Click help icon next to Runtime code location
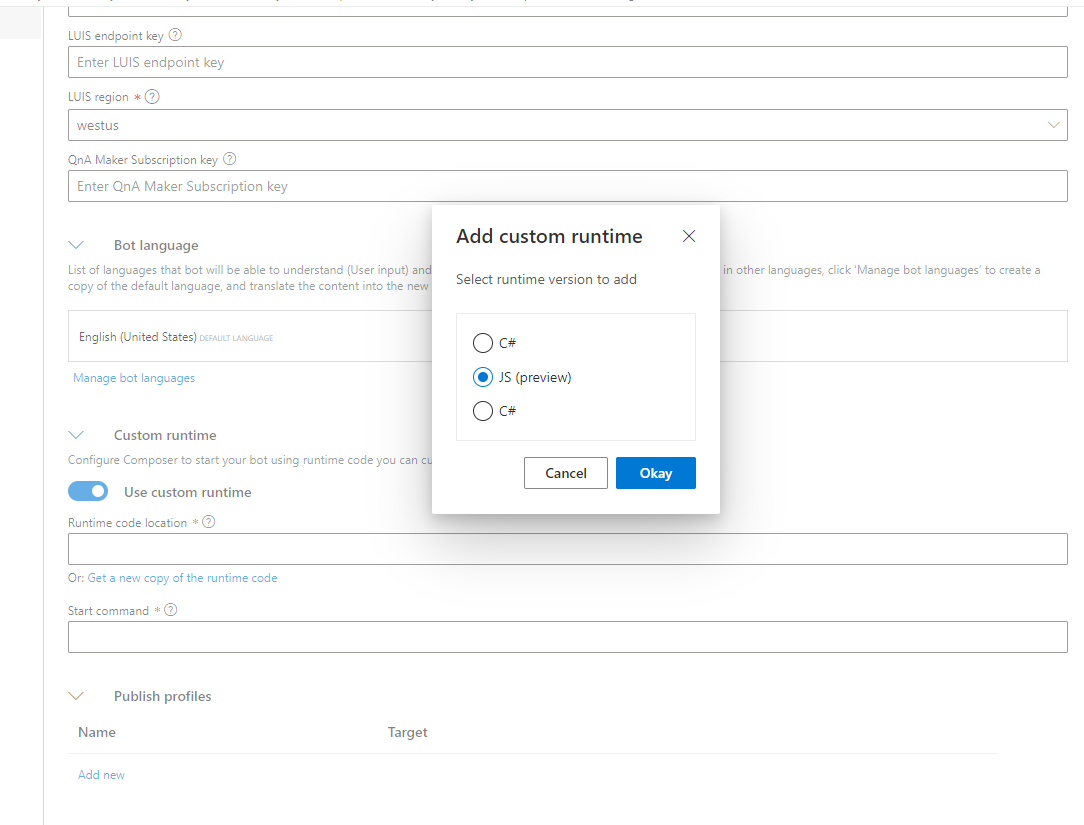Image resolution: width=1084 pixels, height=825 pixels. 208,521
